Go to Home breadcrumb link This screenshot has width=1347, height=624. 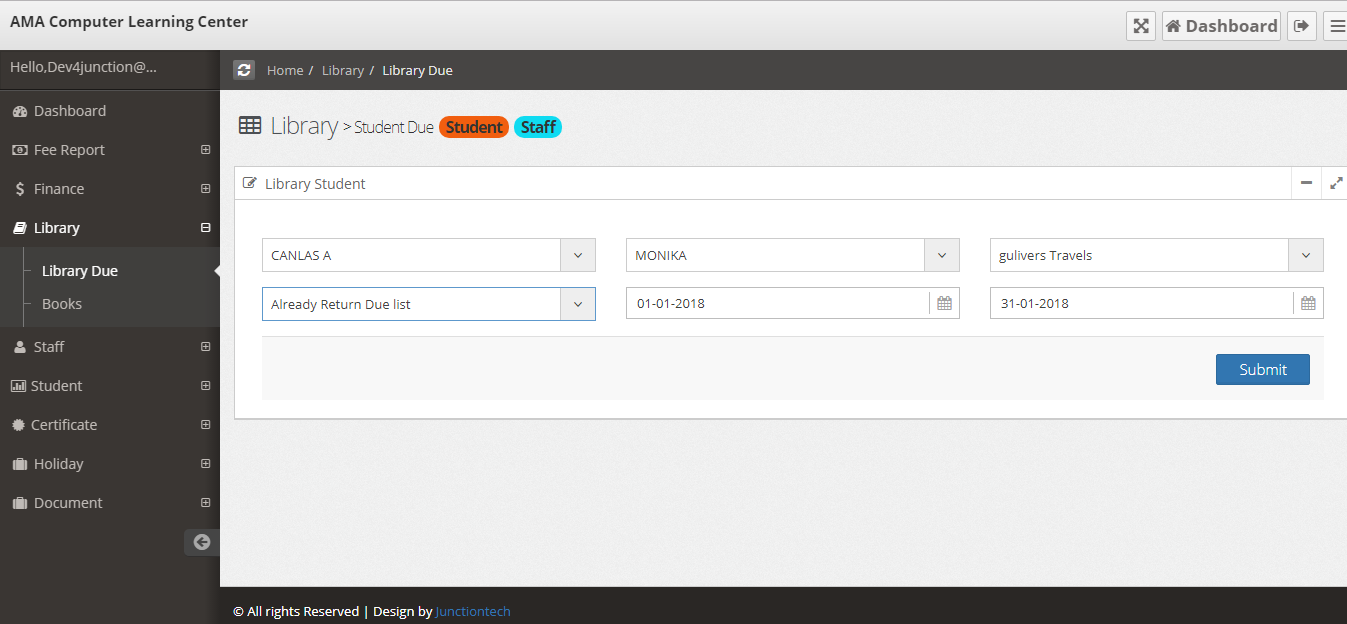coord(285,70)
